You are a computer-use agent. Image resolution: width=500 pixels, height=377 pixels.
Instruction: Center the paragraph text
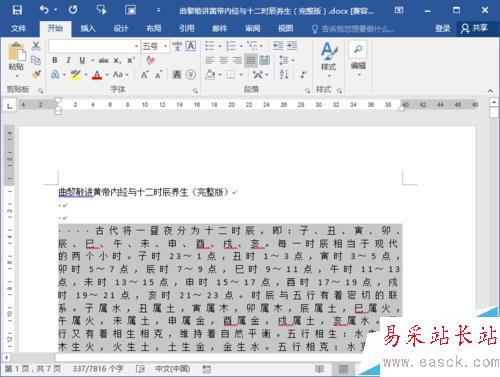point(223,60)
